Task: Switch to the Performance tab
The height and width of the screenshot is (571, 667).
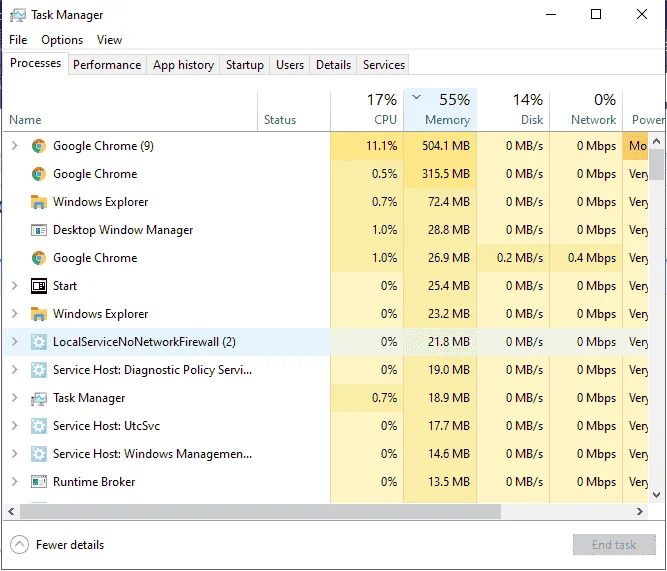Action: 107,65
